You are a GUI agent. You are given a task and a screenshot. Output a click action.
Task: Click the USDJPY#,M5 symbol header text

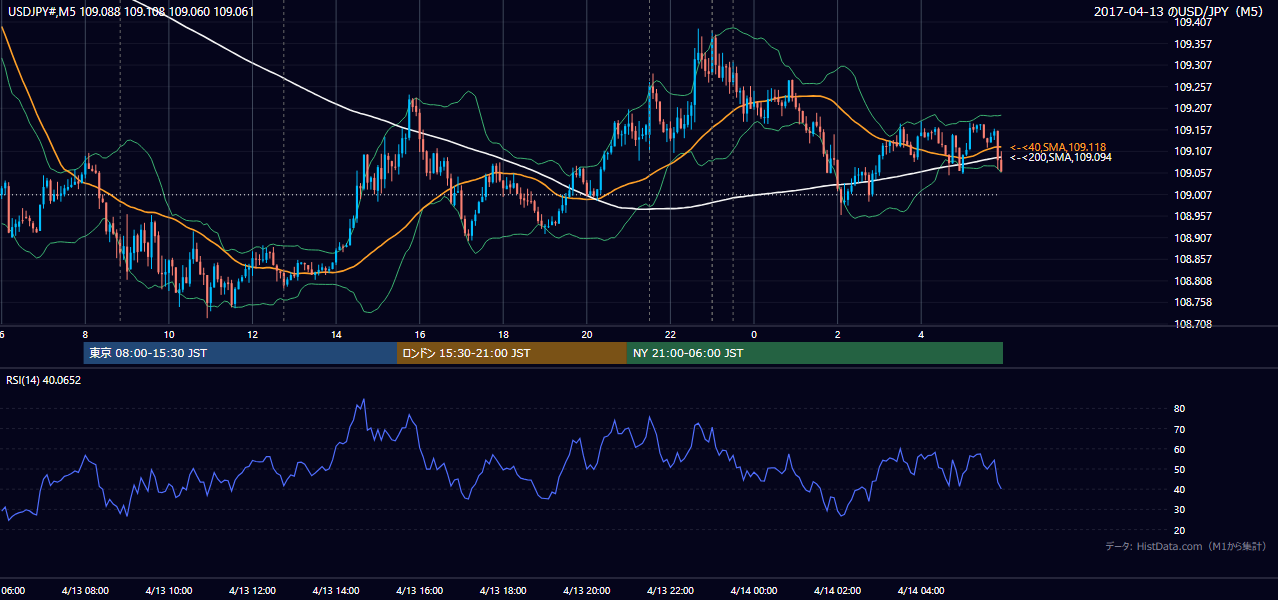click(131, 12)
